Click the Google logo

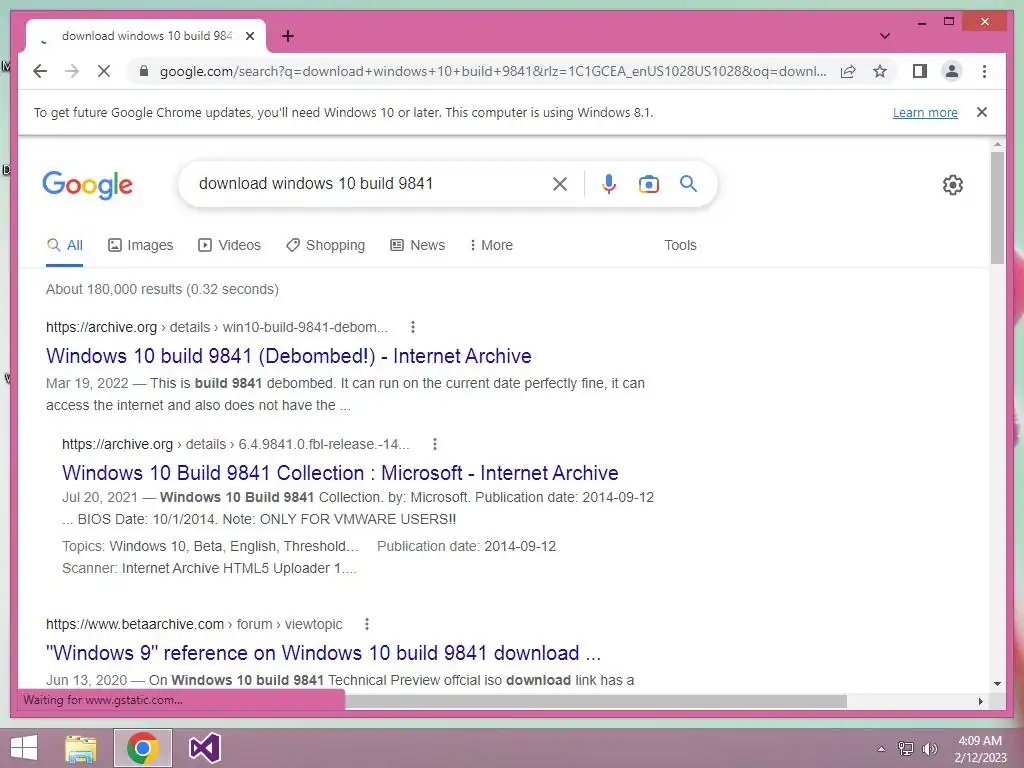(88, 185)
